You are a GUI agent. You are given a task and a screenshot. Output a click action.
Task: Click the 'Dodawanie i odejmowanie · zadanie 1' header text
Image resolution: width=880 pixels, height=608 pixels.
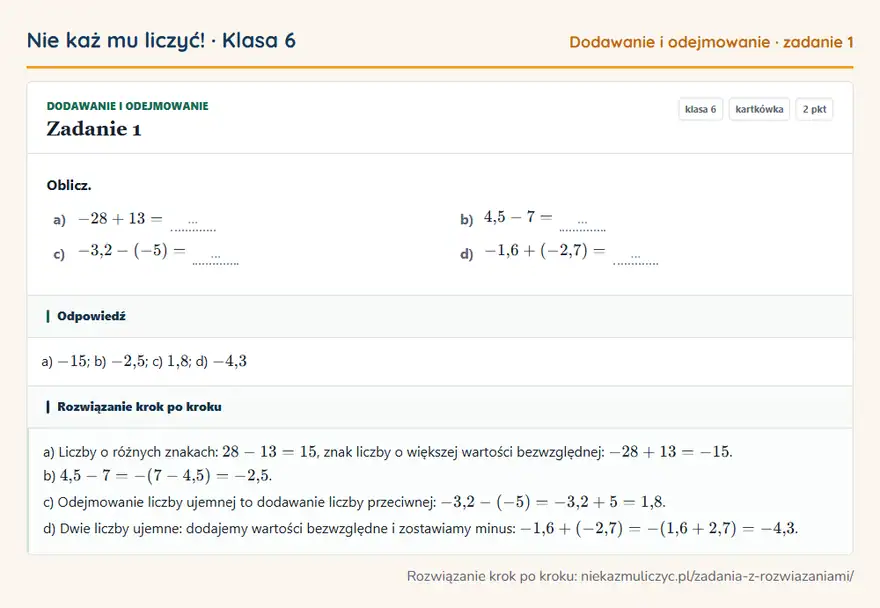[711, 42]
